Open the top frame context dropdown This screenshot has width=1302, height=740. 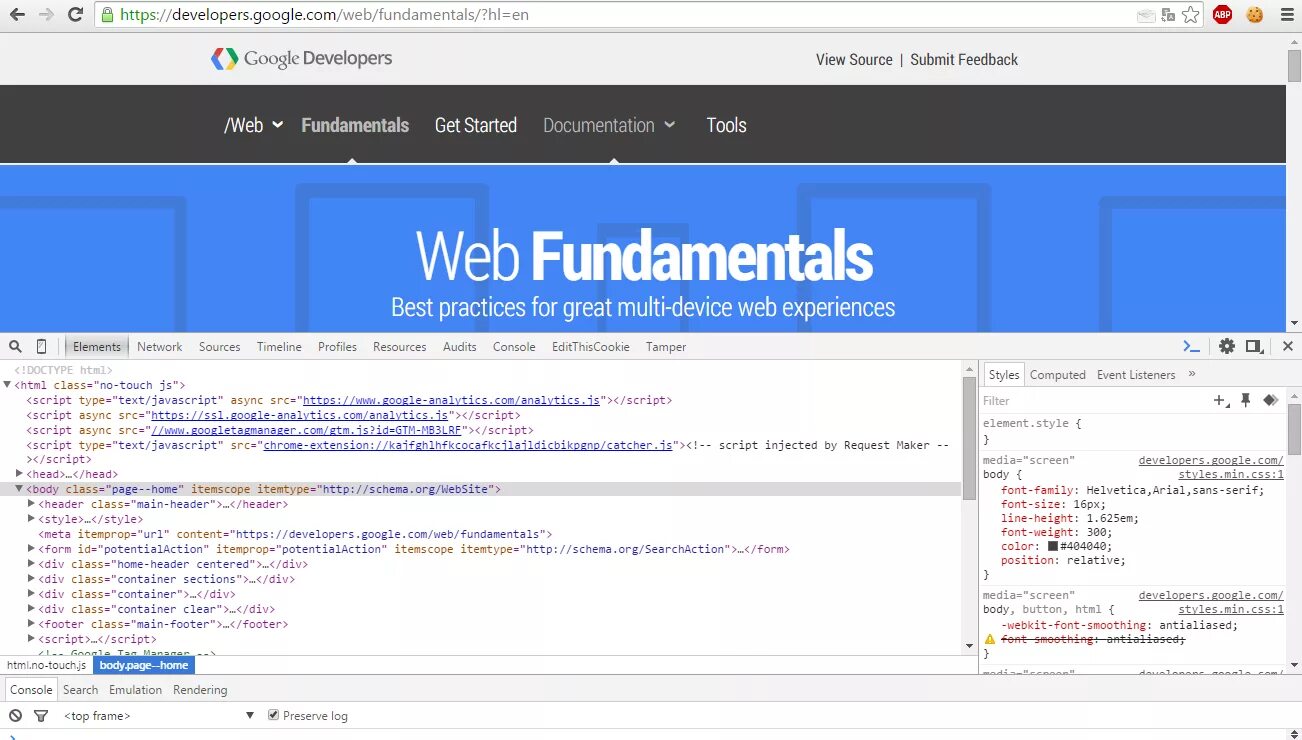(x=159, y=716)
